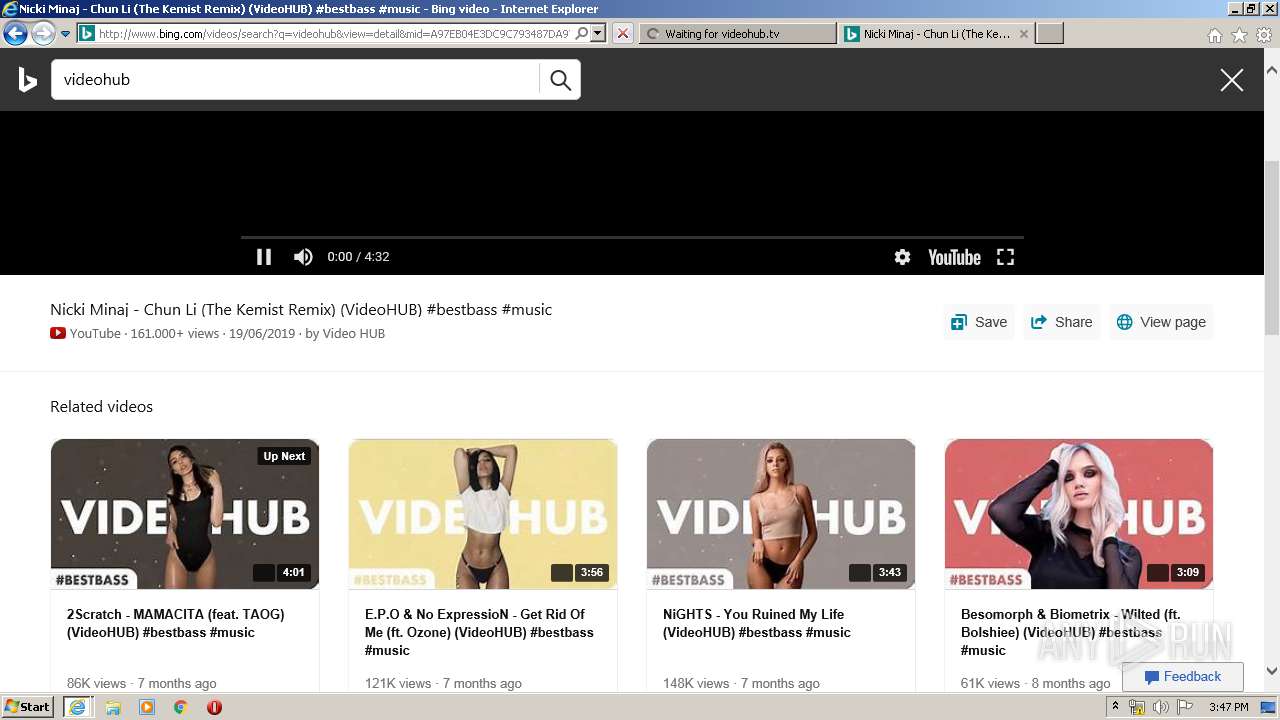Focus the videohub search field
The image size is (1280, 720).
[295, 80]
